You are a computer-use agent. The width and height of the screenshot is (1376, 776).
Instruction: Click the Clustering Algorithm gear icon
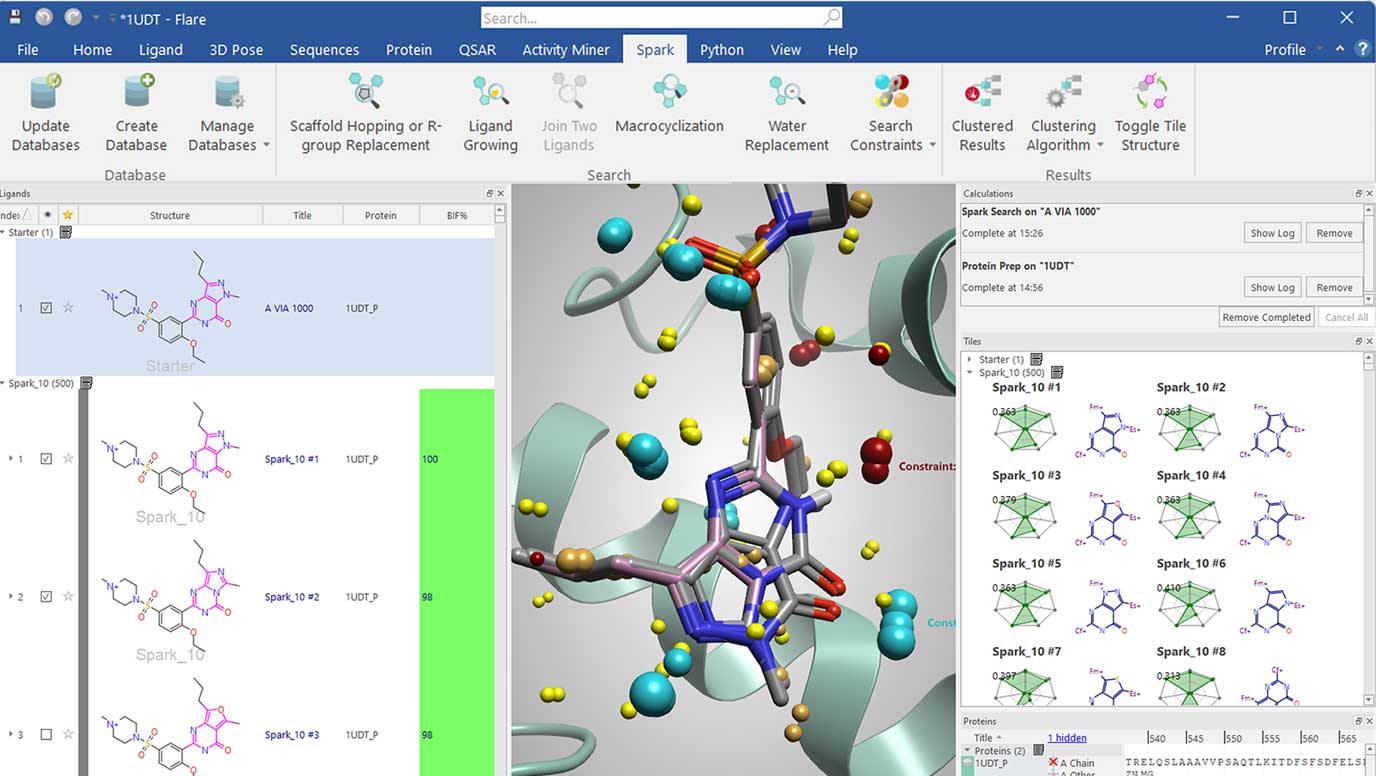(x=1064, y=92)
